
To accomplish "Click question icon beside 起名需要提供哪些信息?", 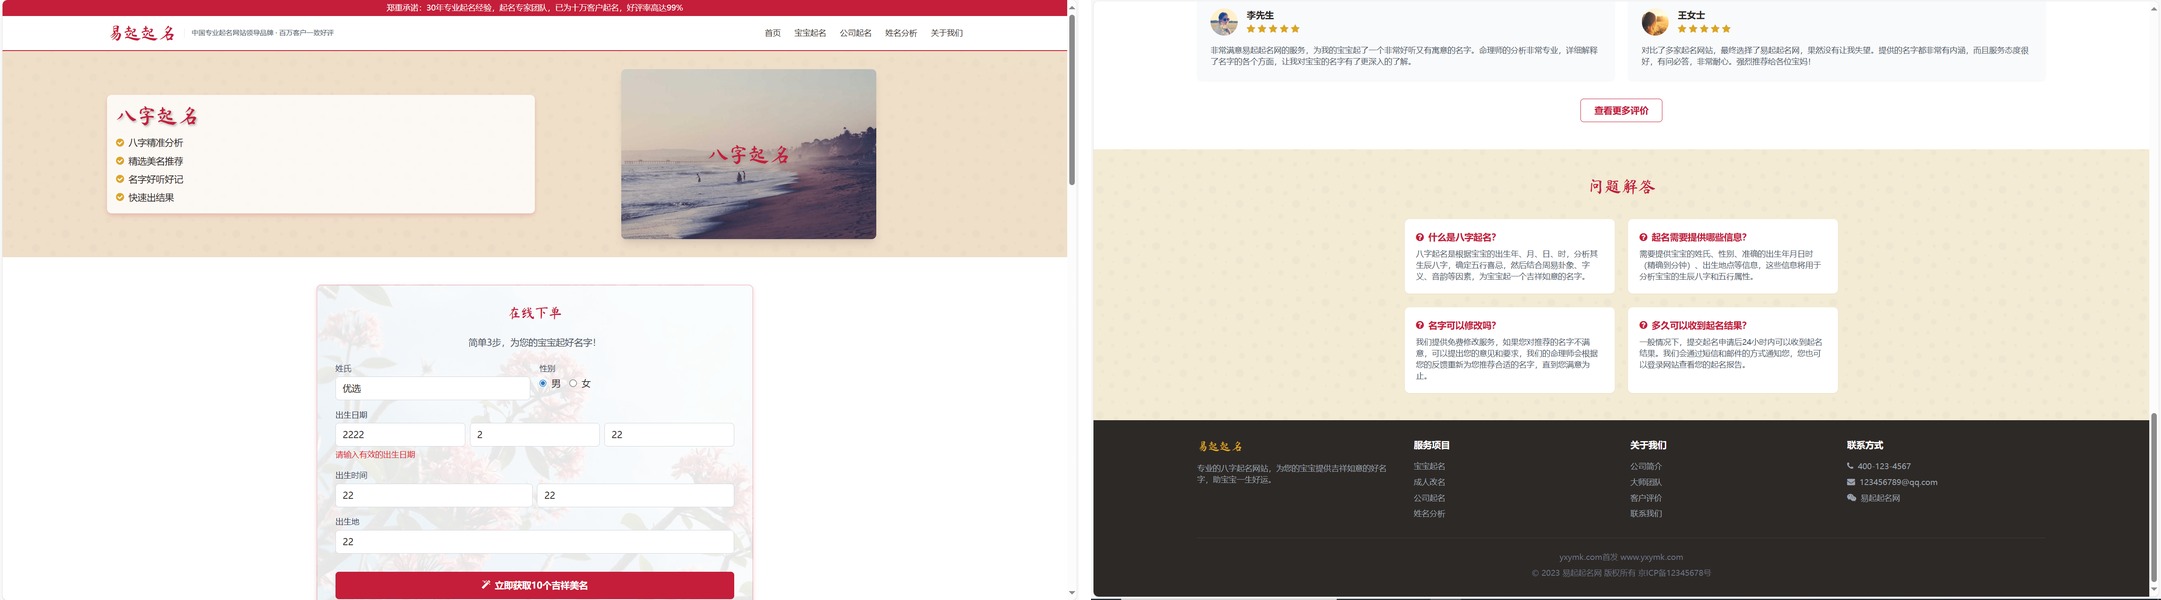I will (x=1643, y=238).
